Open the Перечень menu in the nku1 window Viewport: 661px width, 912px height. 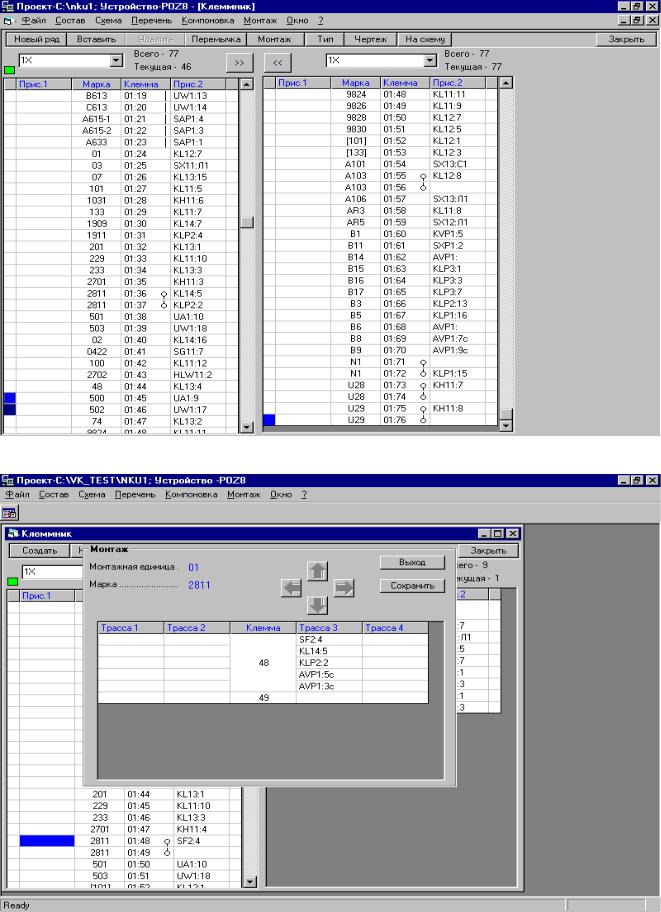[151, 20]
